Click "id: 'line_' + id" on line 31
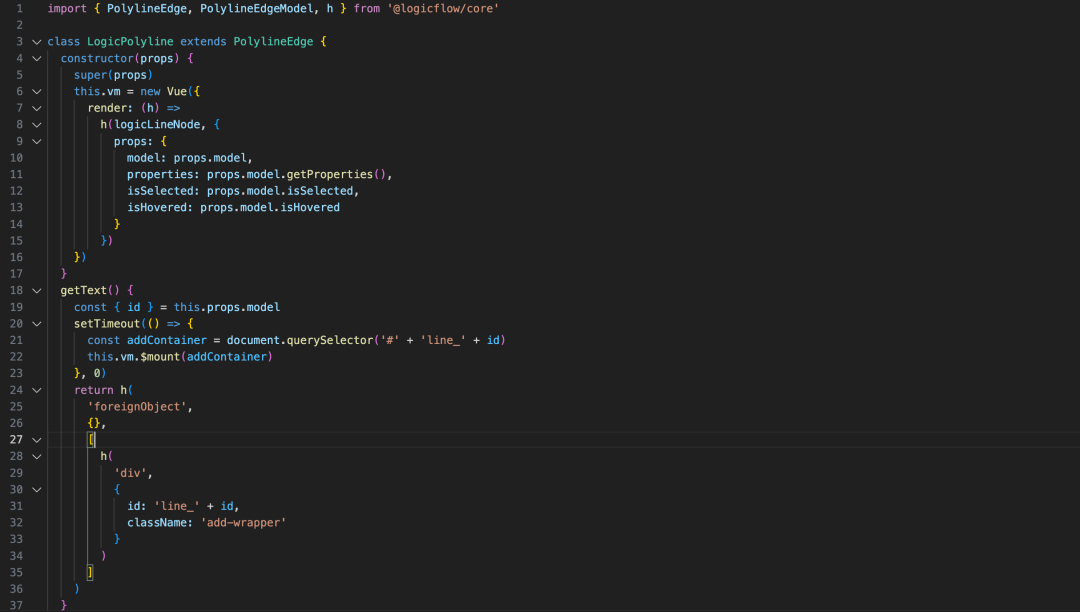 click(180, 506)
